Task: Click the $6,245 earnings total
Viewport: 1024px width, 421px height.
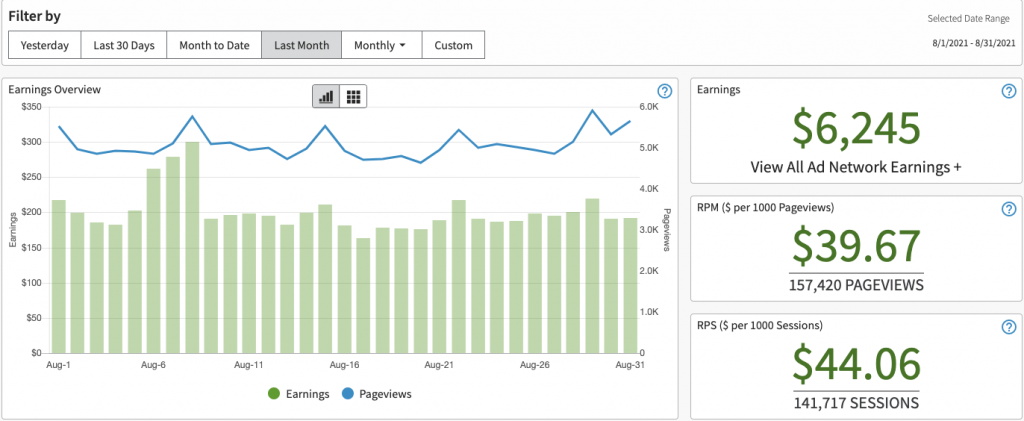Action: (856, 129)
